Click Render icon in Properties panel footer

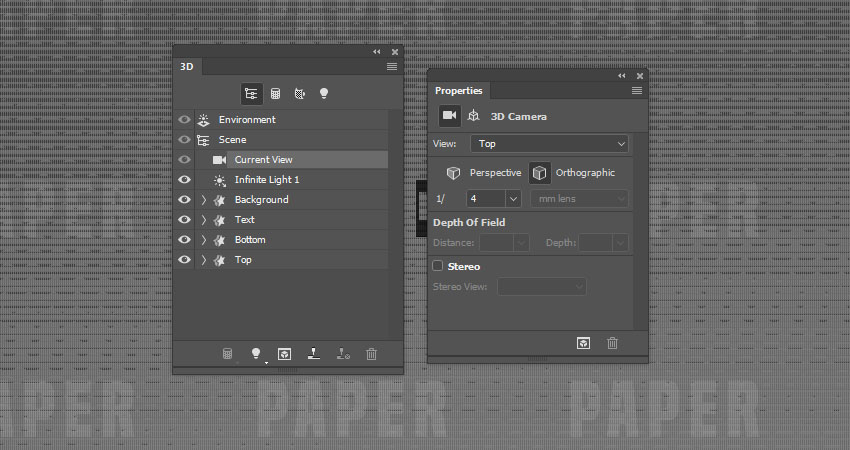pyautogui.click(x=583, y=343)
